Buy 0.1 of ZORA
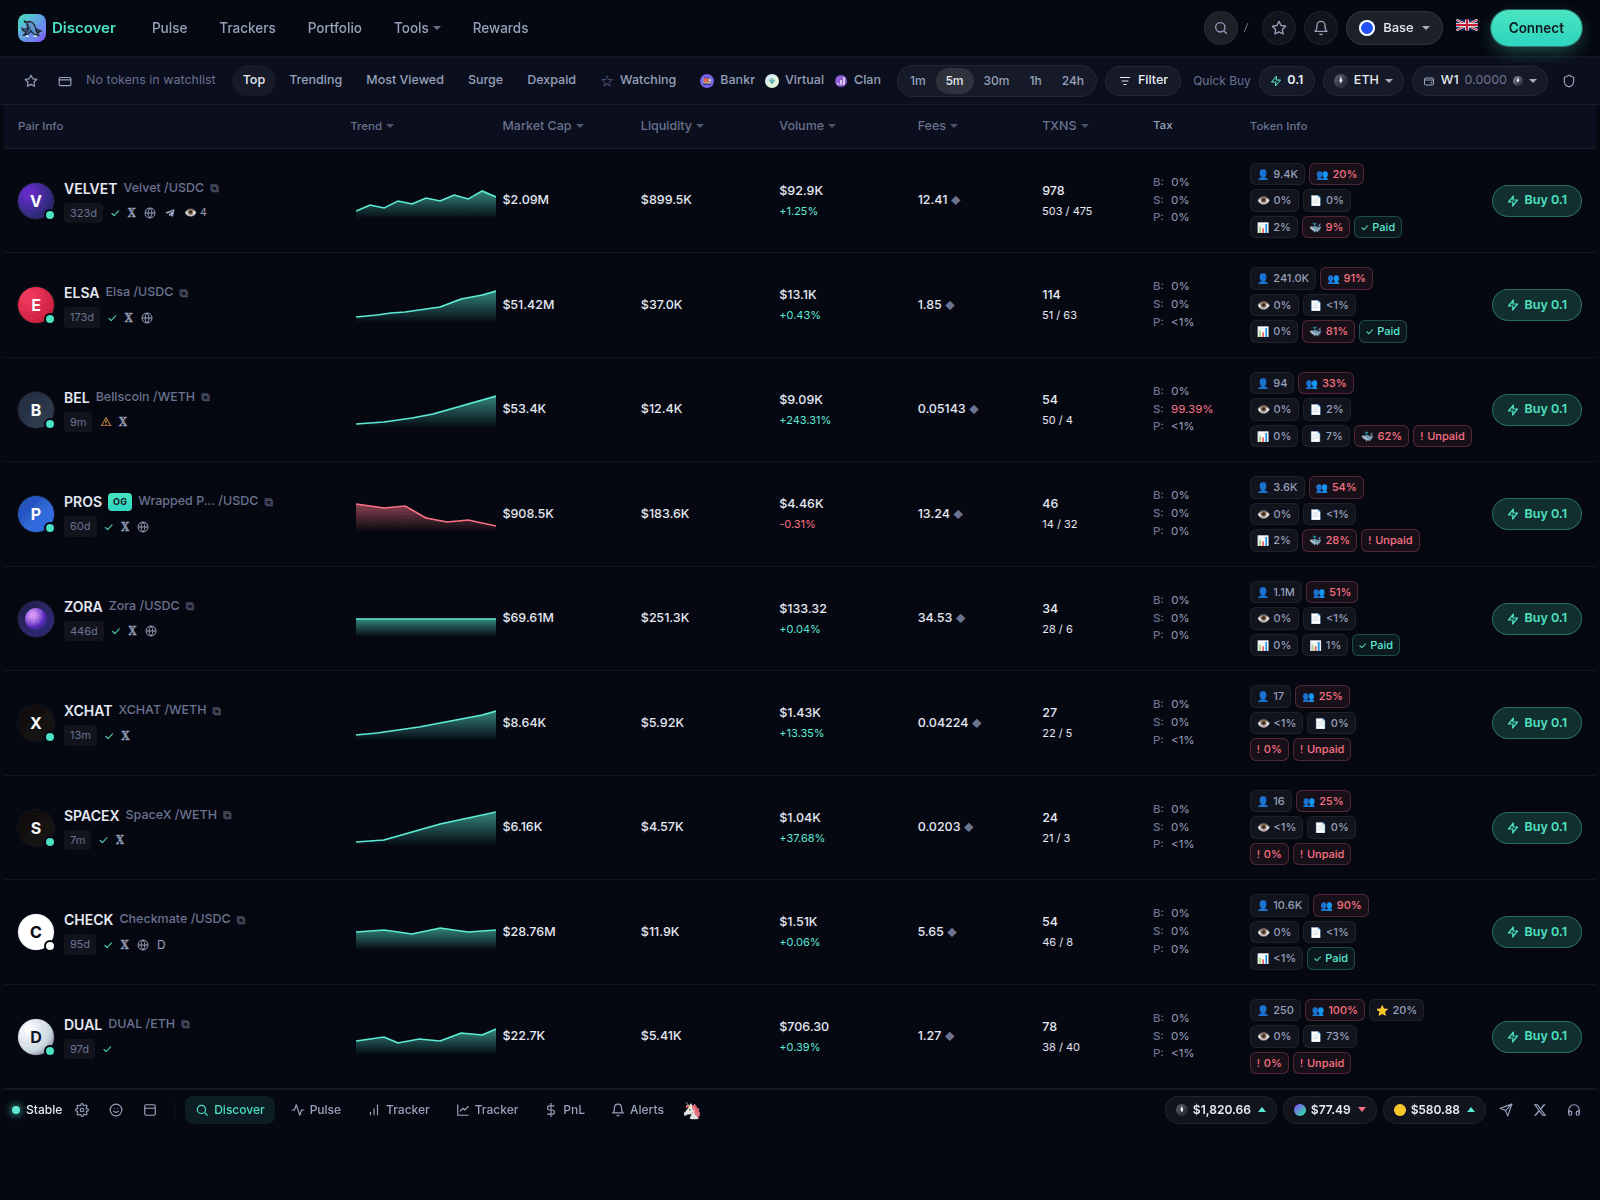 (1537, 619)
